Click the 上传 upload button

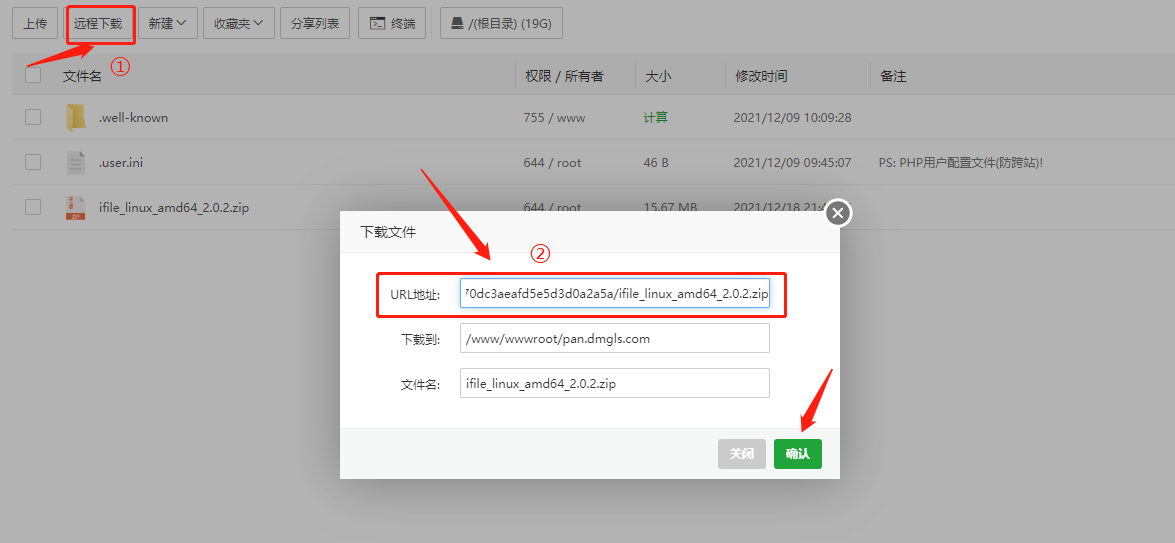coord(35,23)
